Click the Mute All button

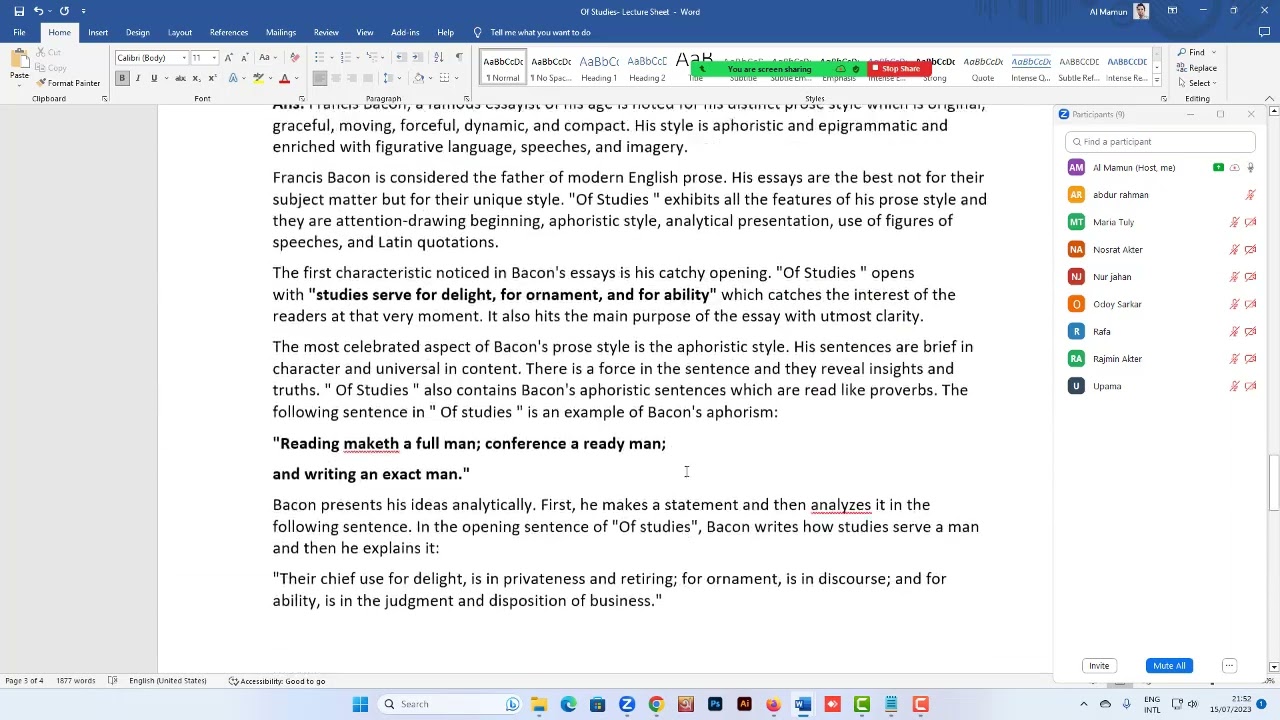pos(1169,666)
